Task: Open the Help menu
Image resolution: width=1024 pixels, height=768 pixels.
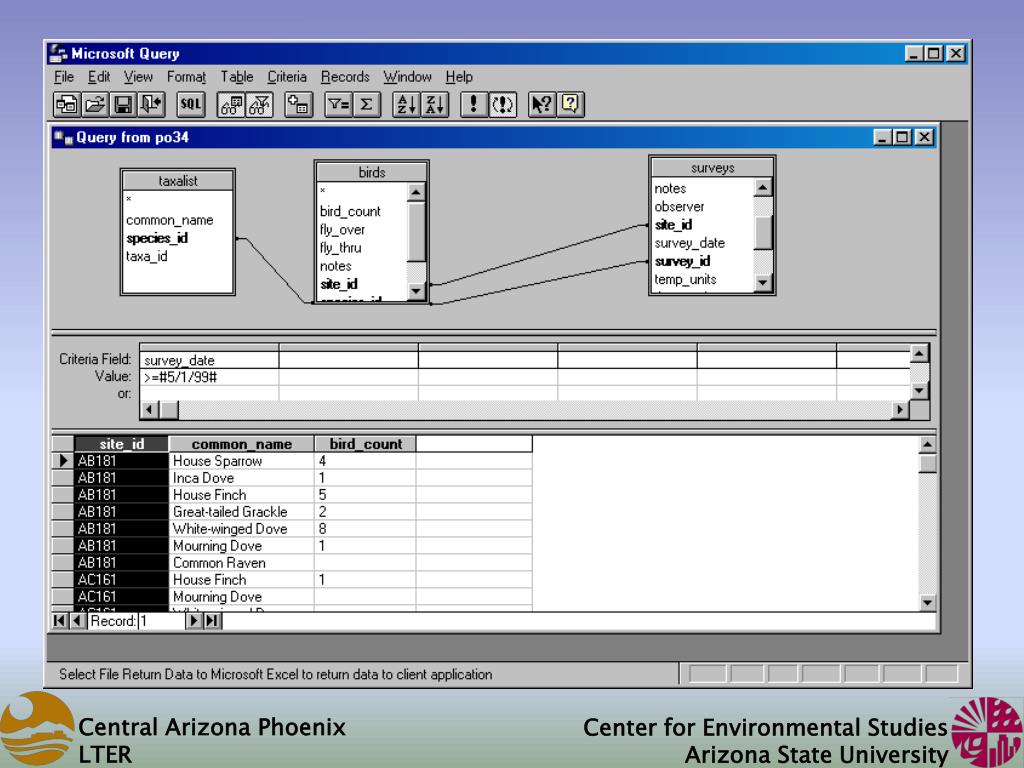Action: pyautogui.click(x=459, y=77)
